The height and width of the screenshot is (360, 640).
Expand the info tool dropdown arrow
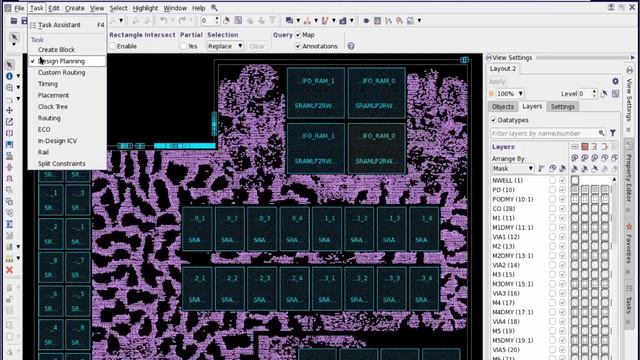pos(18,76)
